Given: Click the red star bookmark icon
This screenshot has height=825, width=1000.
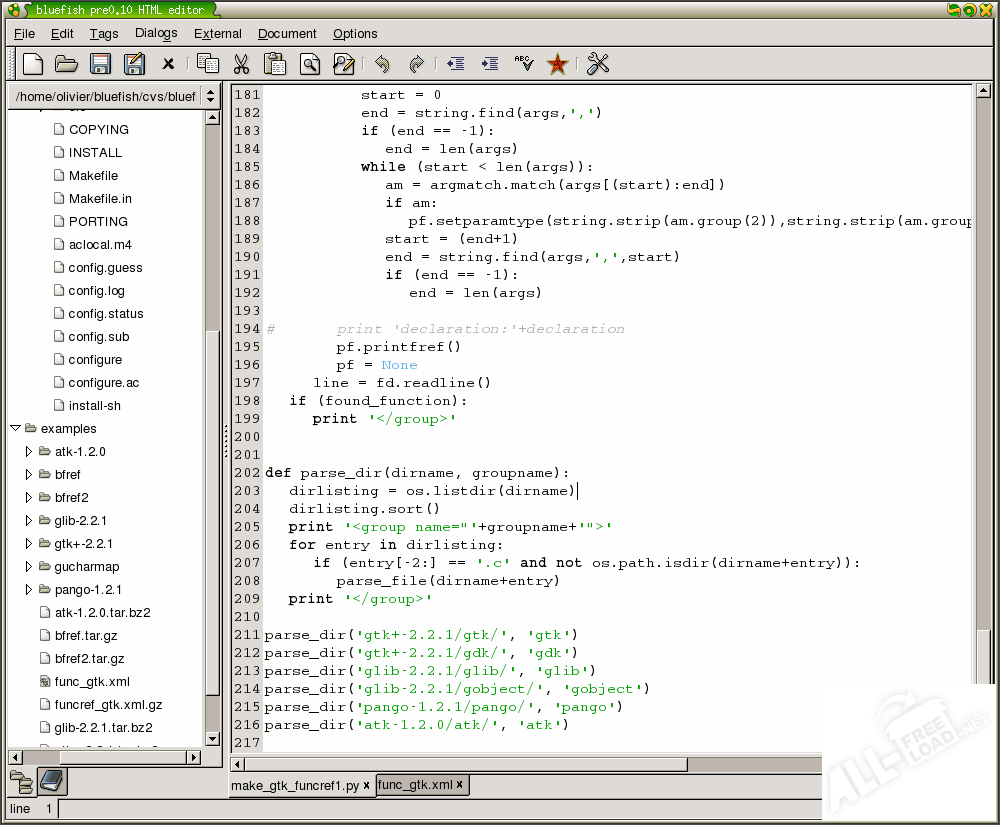Looking at the screenshot, I should [558, 64].
